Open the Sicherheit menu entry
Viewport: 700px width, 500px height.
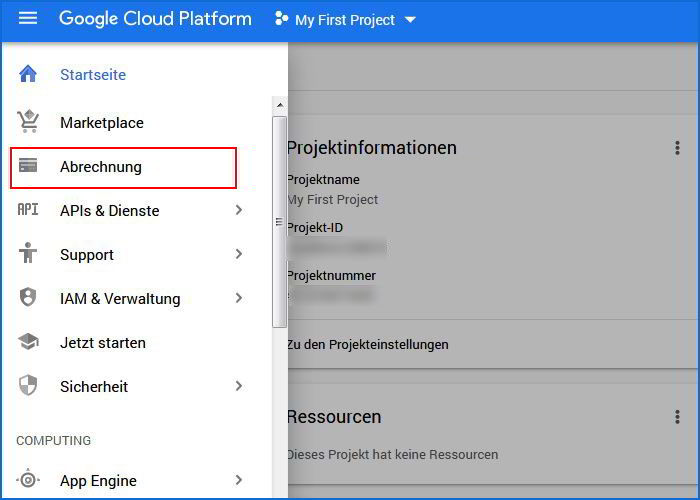tap(94, 387)
